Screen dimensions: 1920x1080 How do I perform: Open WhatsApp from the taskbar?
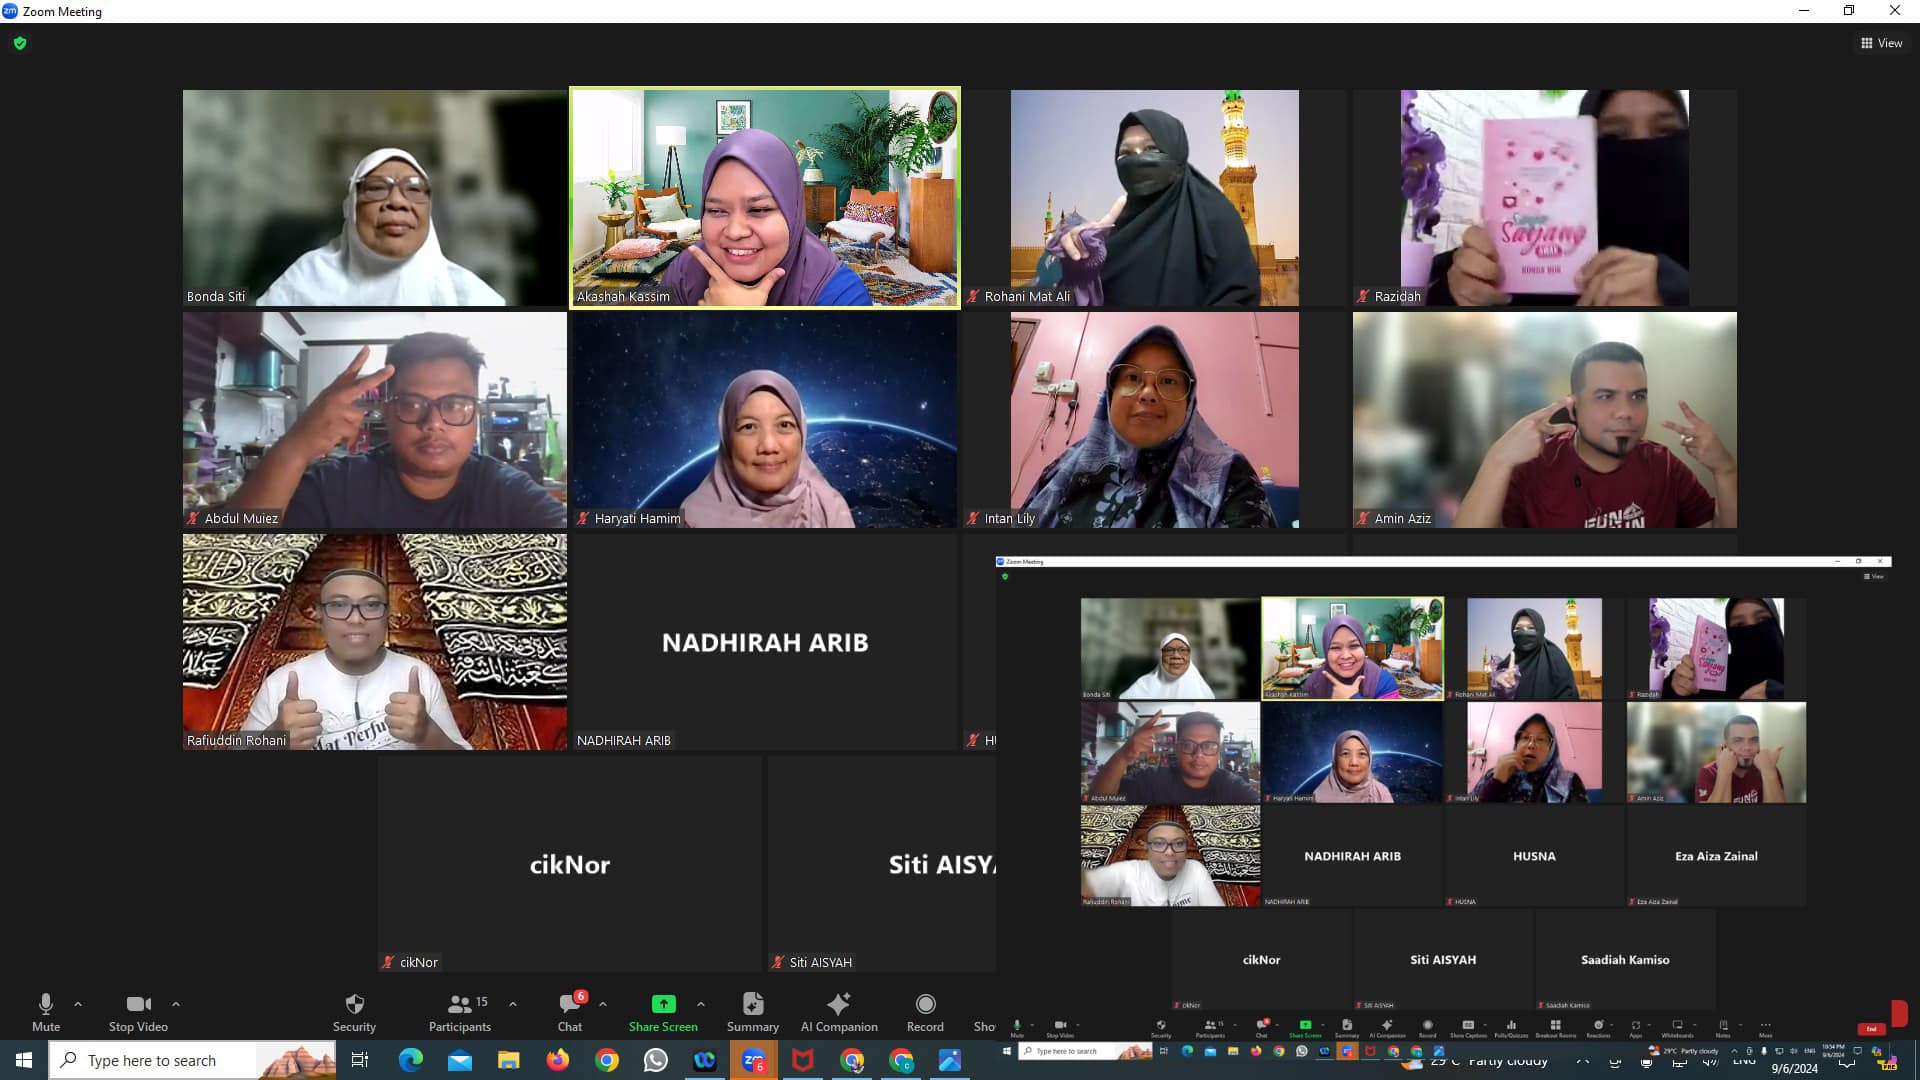tap(655, 1060)
